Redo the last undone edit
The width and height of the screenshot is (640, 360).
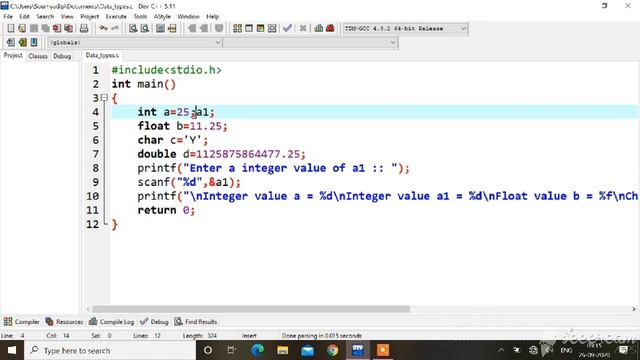[115, 28]
